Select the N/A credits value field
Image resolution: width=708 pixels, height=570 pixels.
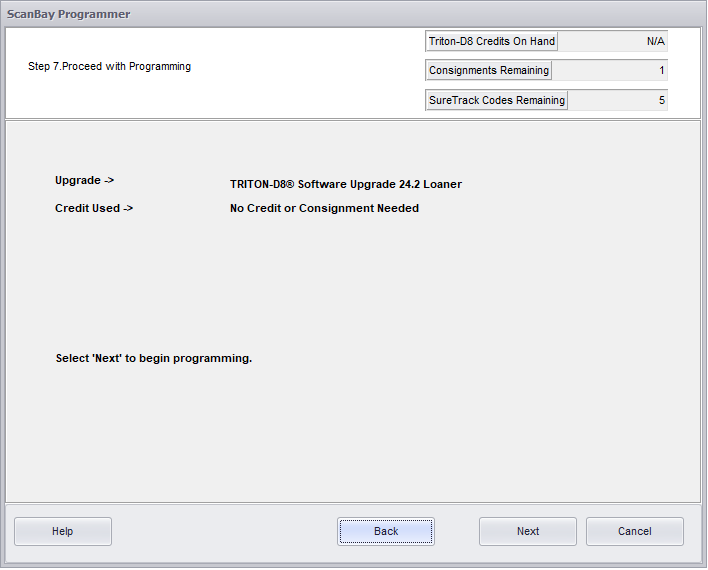612,41
